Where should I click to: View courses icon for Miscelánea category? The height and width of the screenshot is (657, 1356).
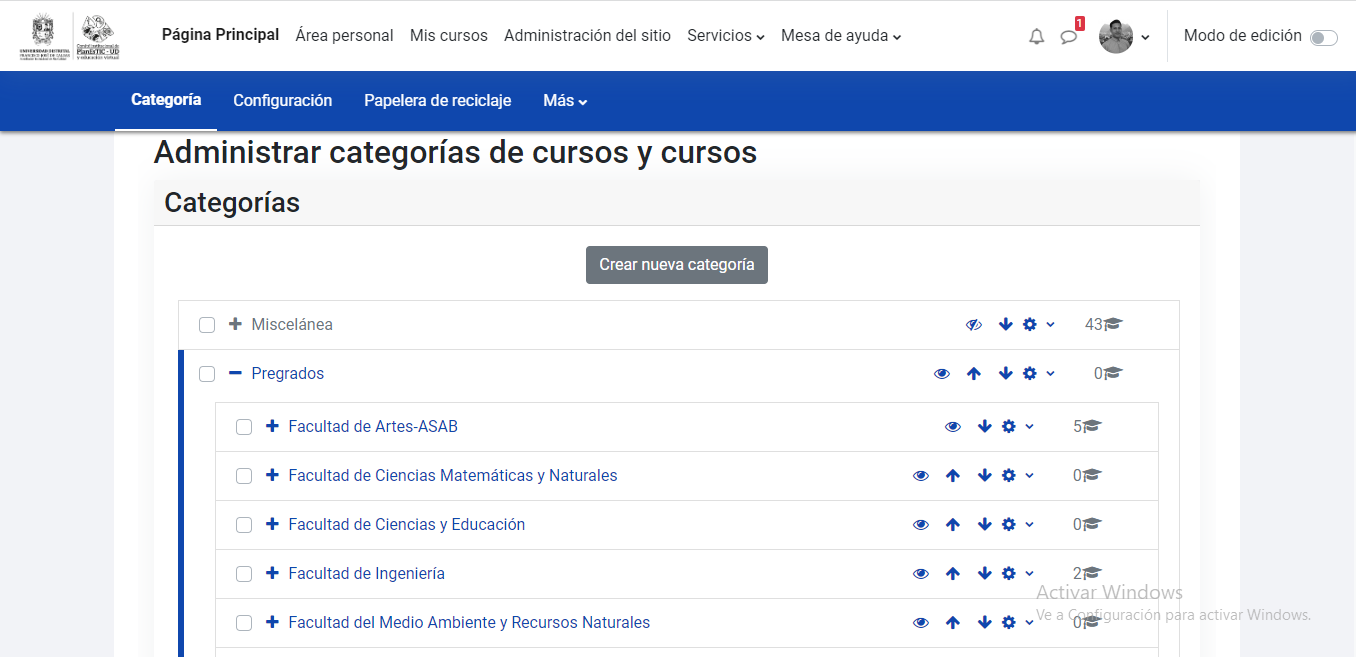[x=1115, y=324]
